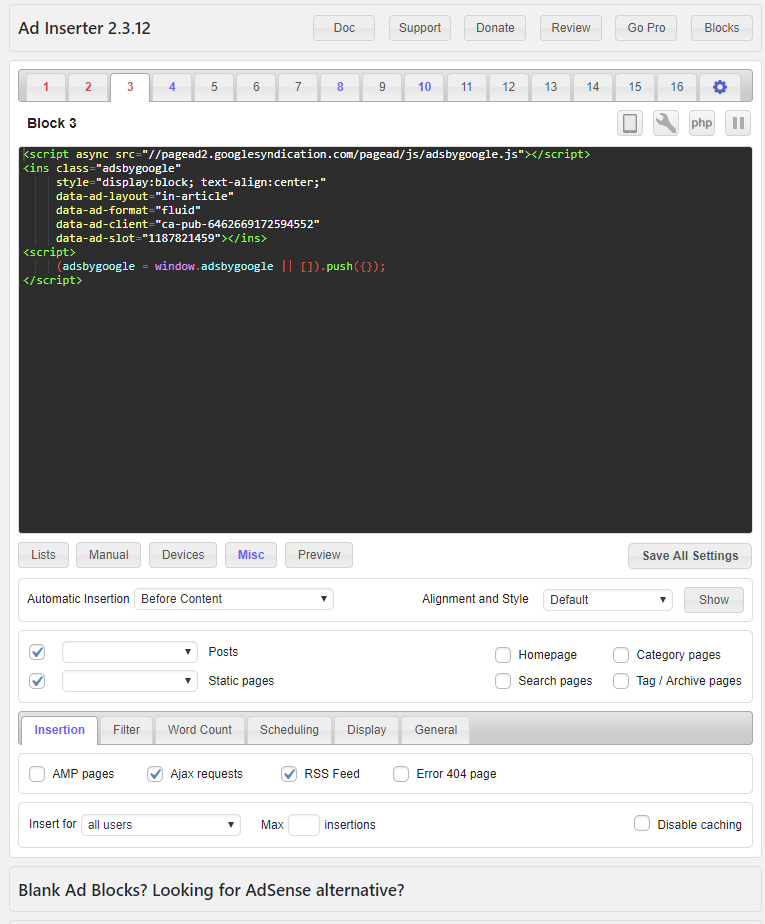
Task: Click the Manual insertion button
Action: point(108,555)
